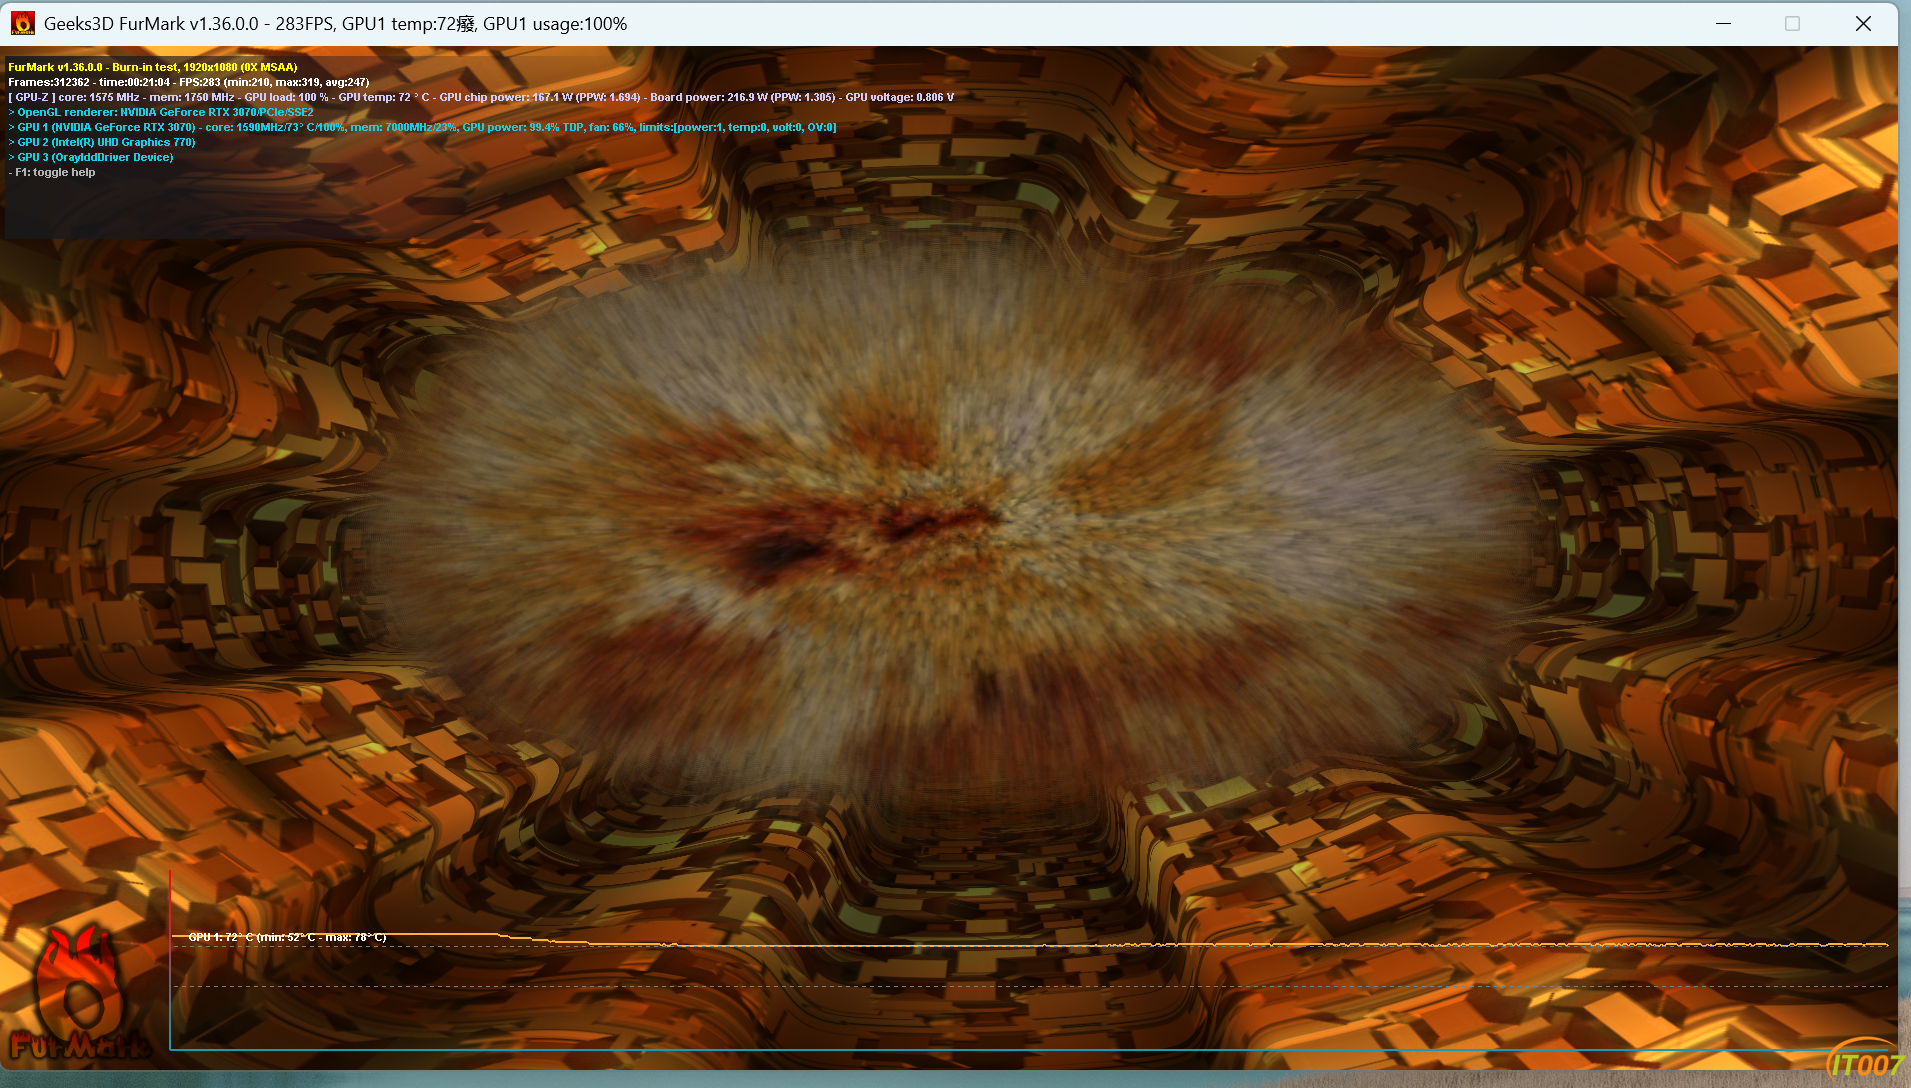Click the 'GPU voltage: 0.806 V' value
The height and width of the screenshot is (1088, 1911).
pyautogui.click(x=900, y=97)
